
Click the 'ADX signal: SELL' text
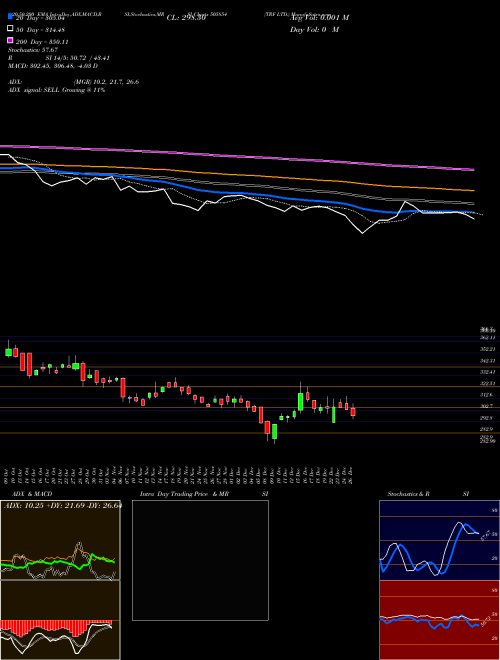pos(56,90)
